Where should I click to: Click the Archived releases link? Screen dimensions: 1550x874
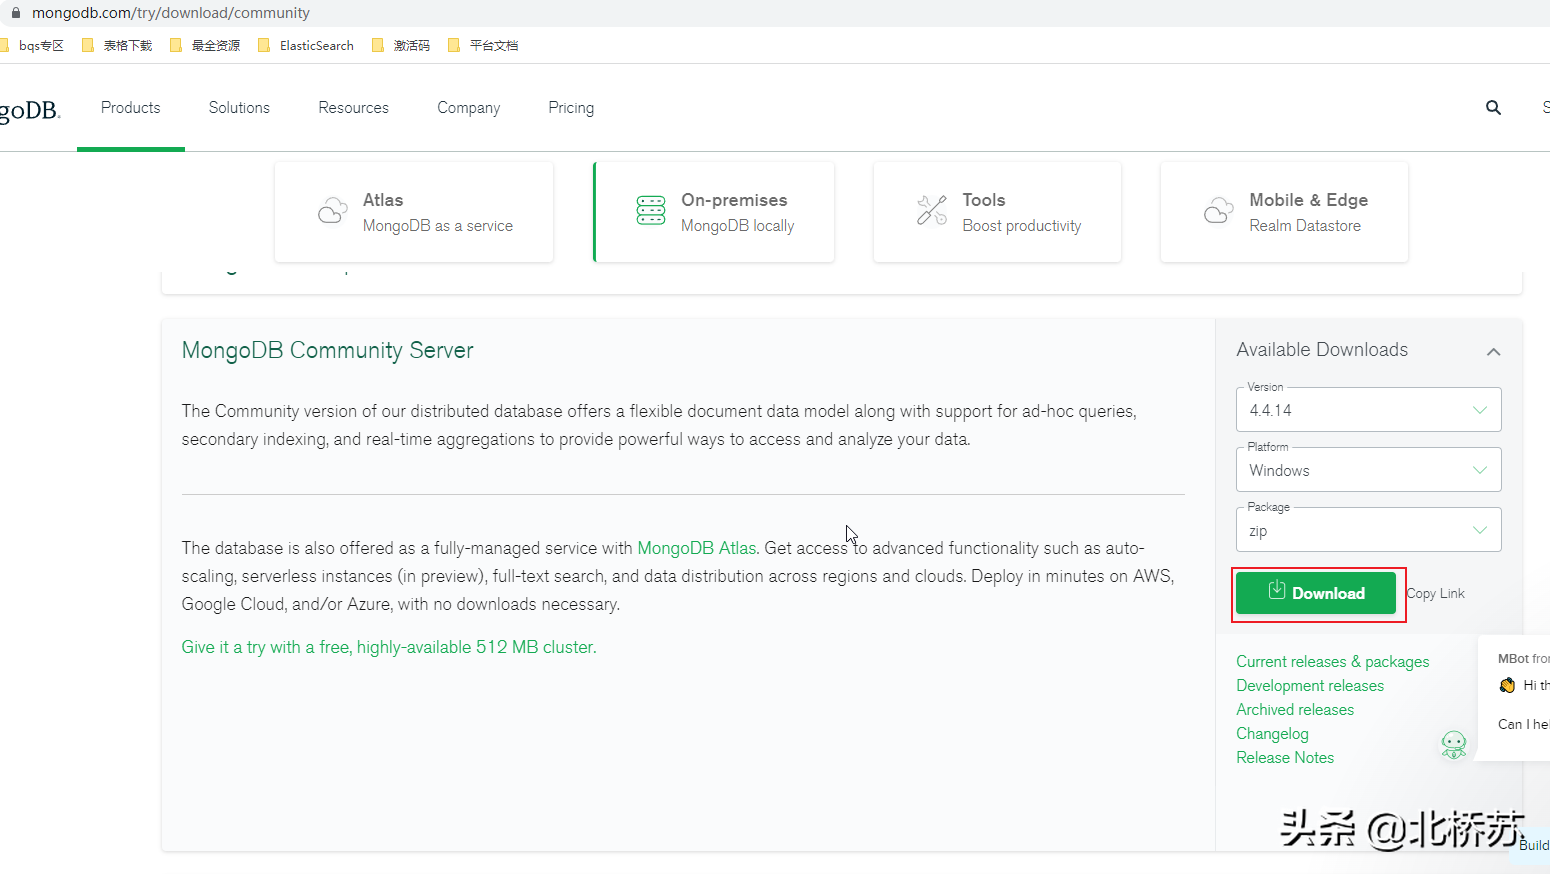(x=1295, y=709)
